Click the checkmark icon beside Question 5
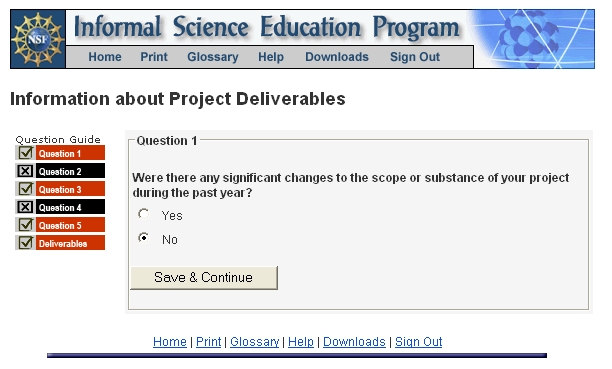 click(x=26, y=225)
